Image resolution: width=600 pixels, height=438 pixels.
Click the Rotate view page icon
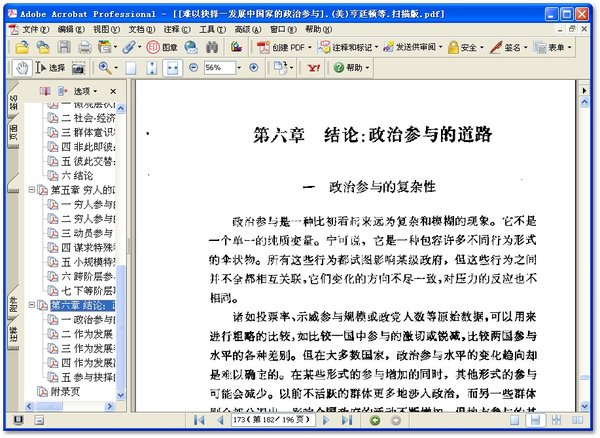(280, 68)
